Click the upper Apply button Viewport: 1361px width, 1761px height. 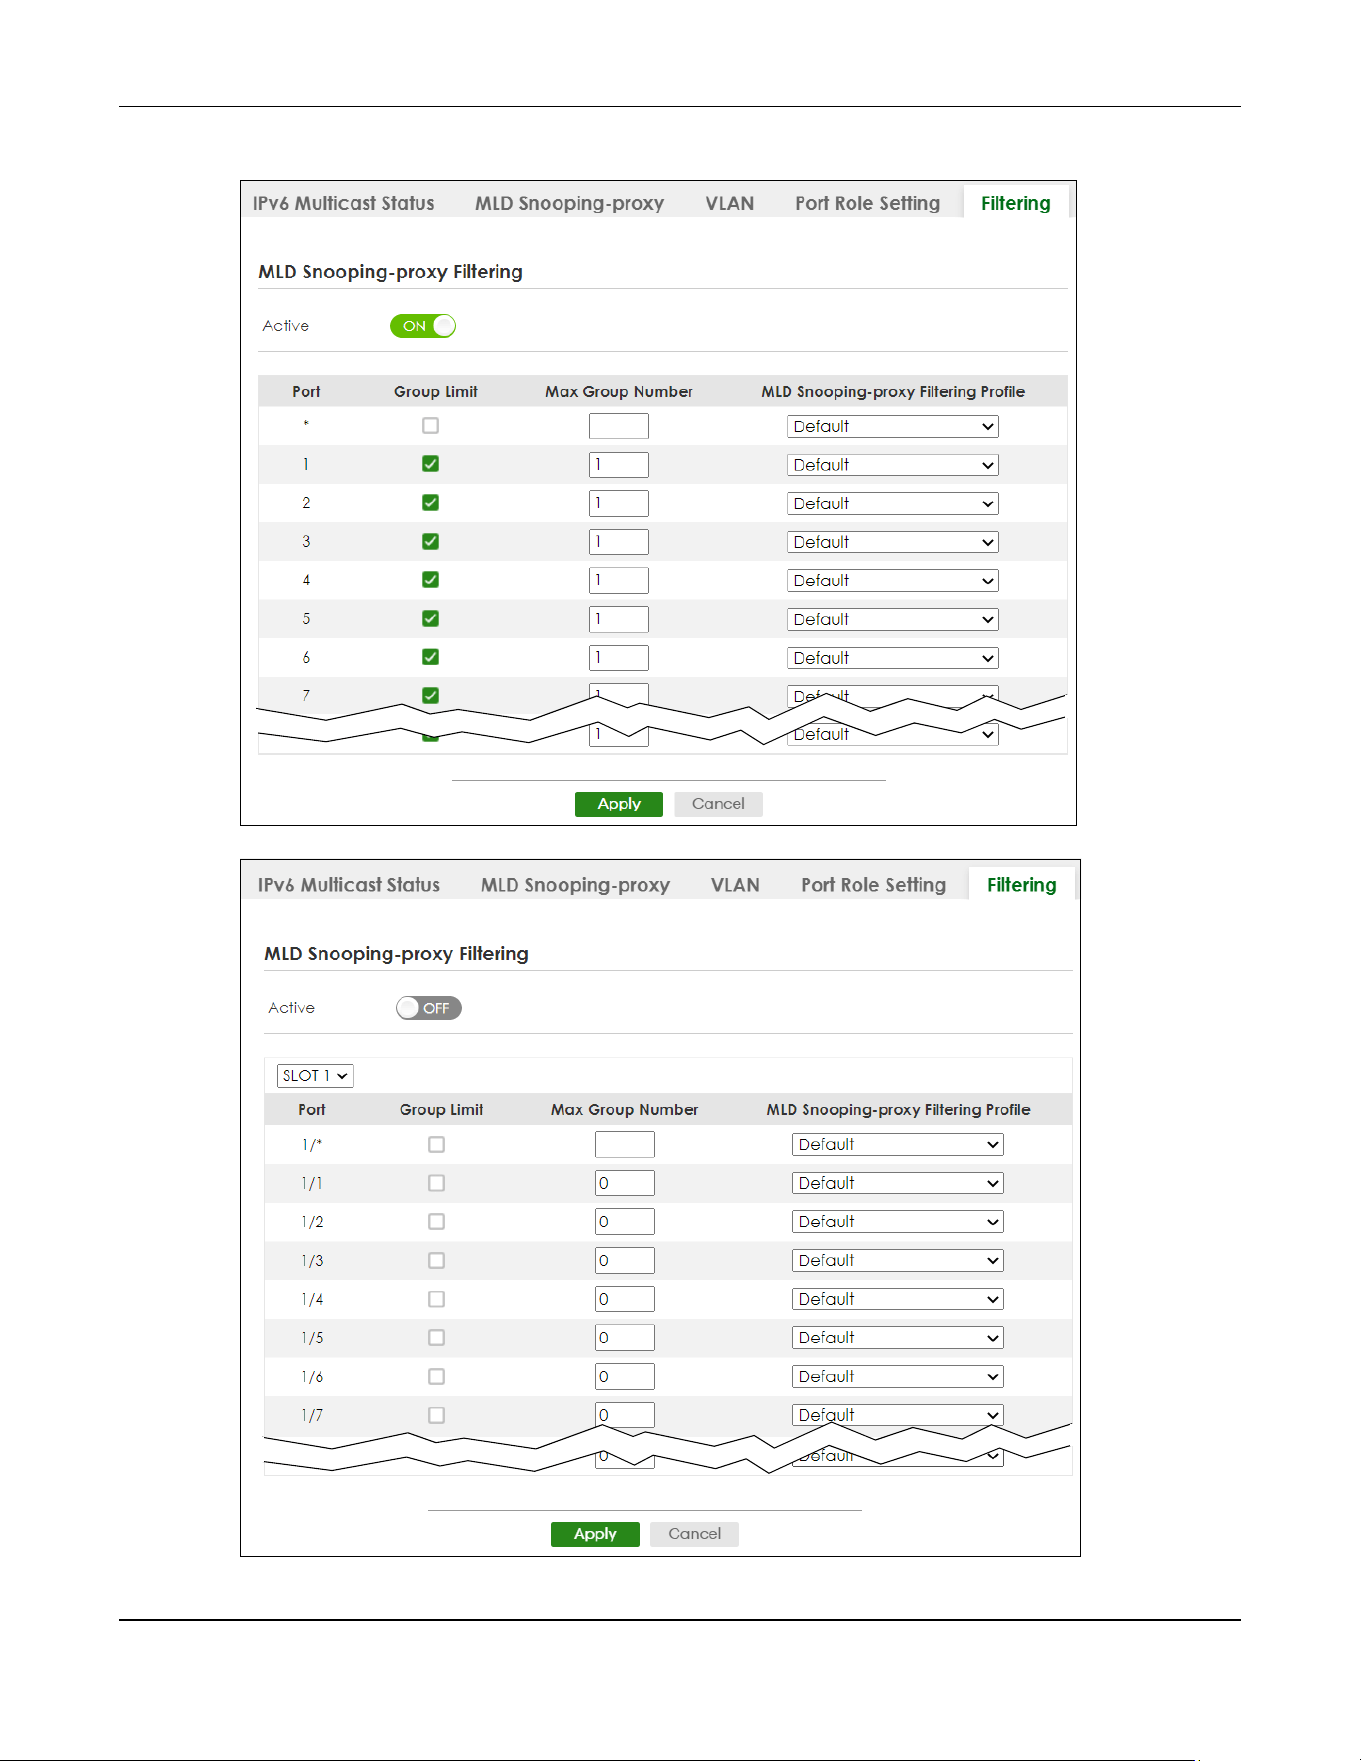619,804
